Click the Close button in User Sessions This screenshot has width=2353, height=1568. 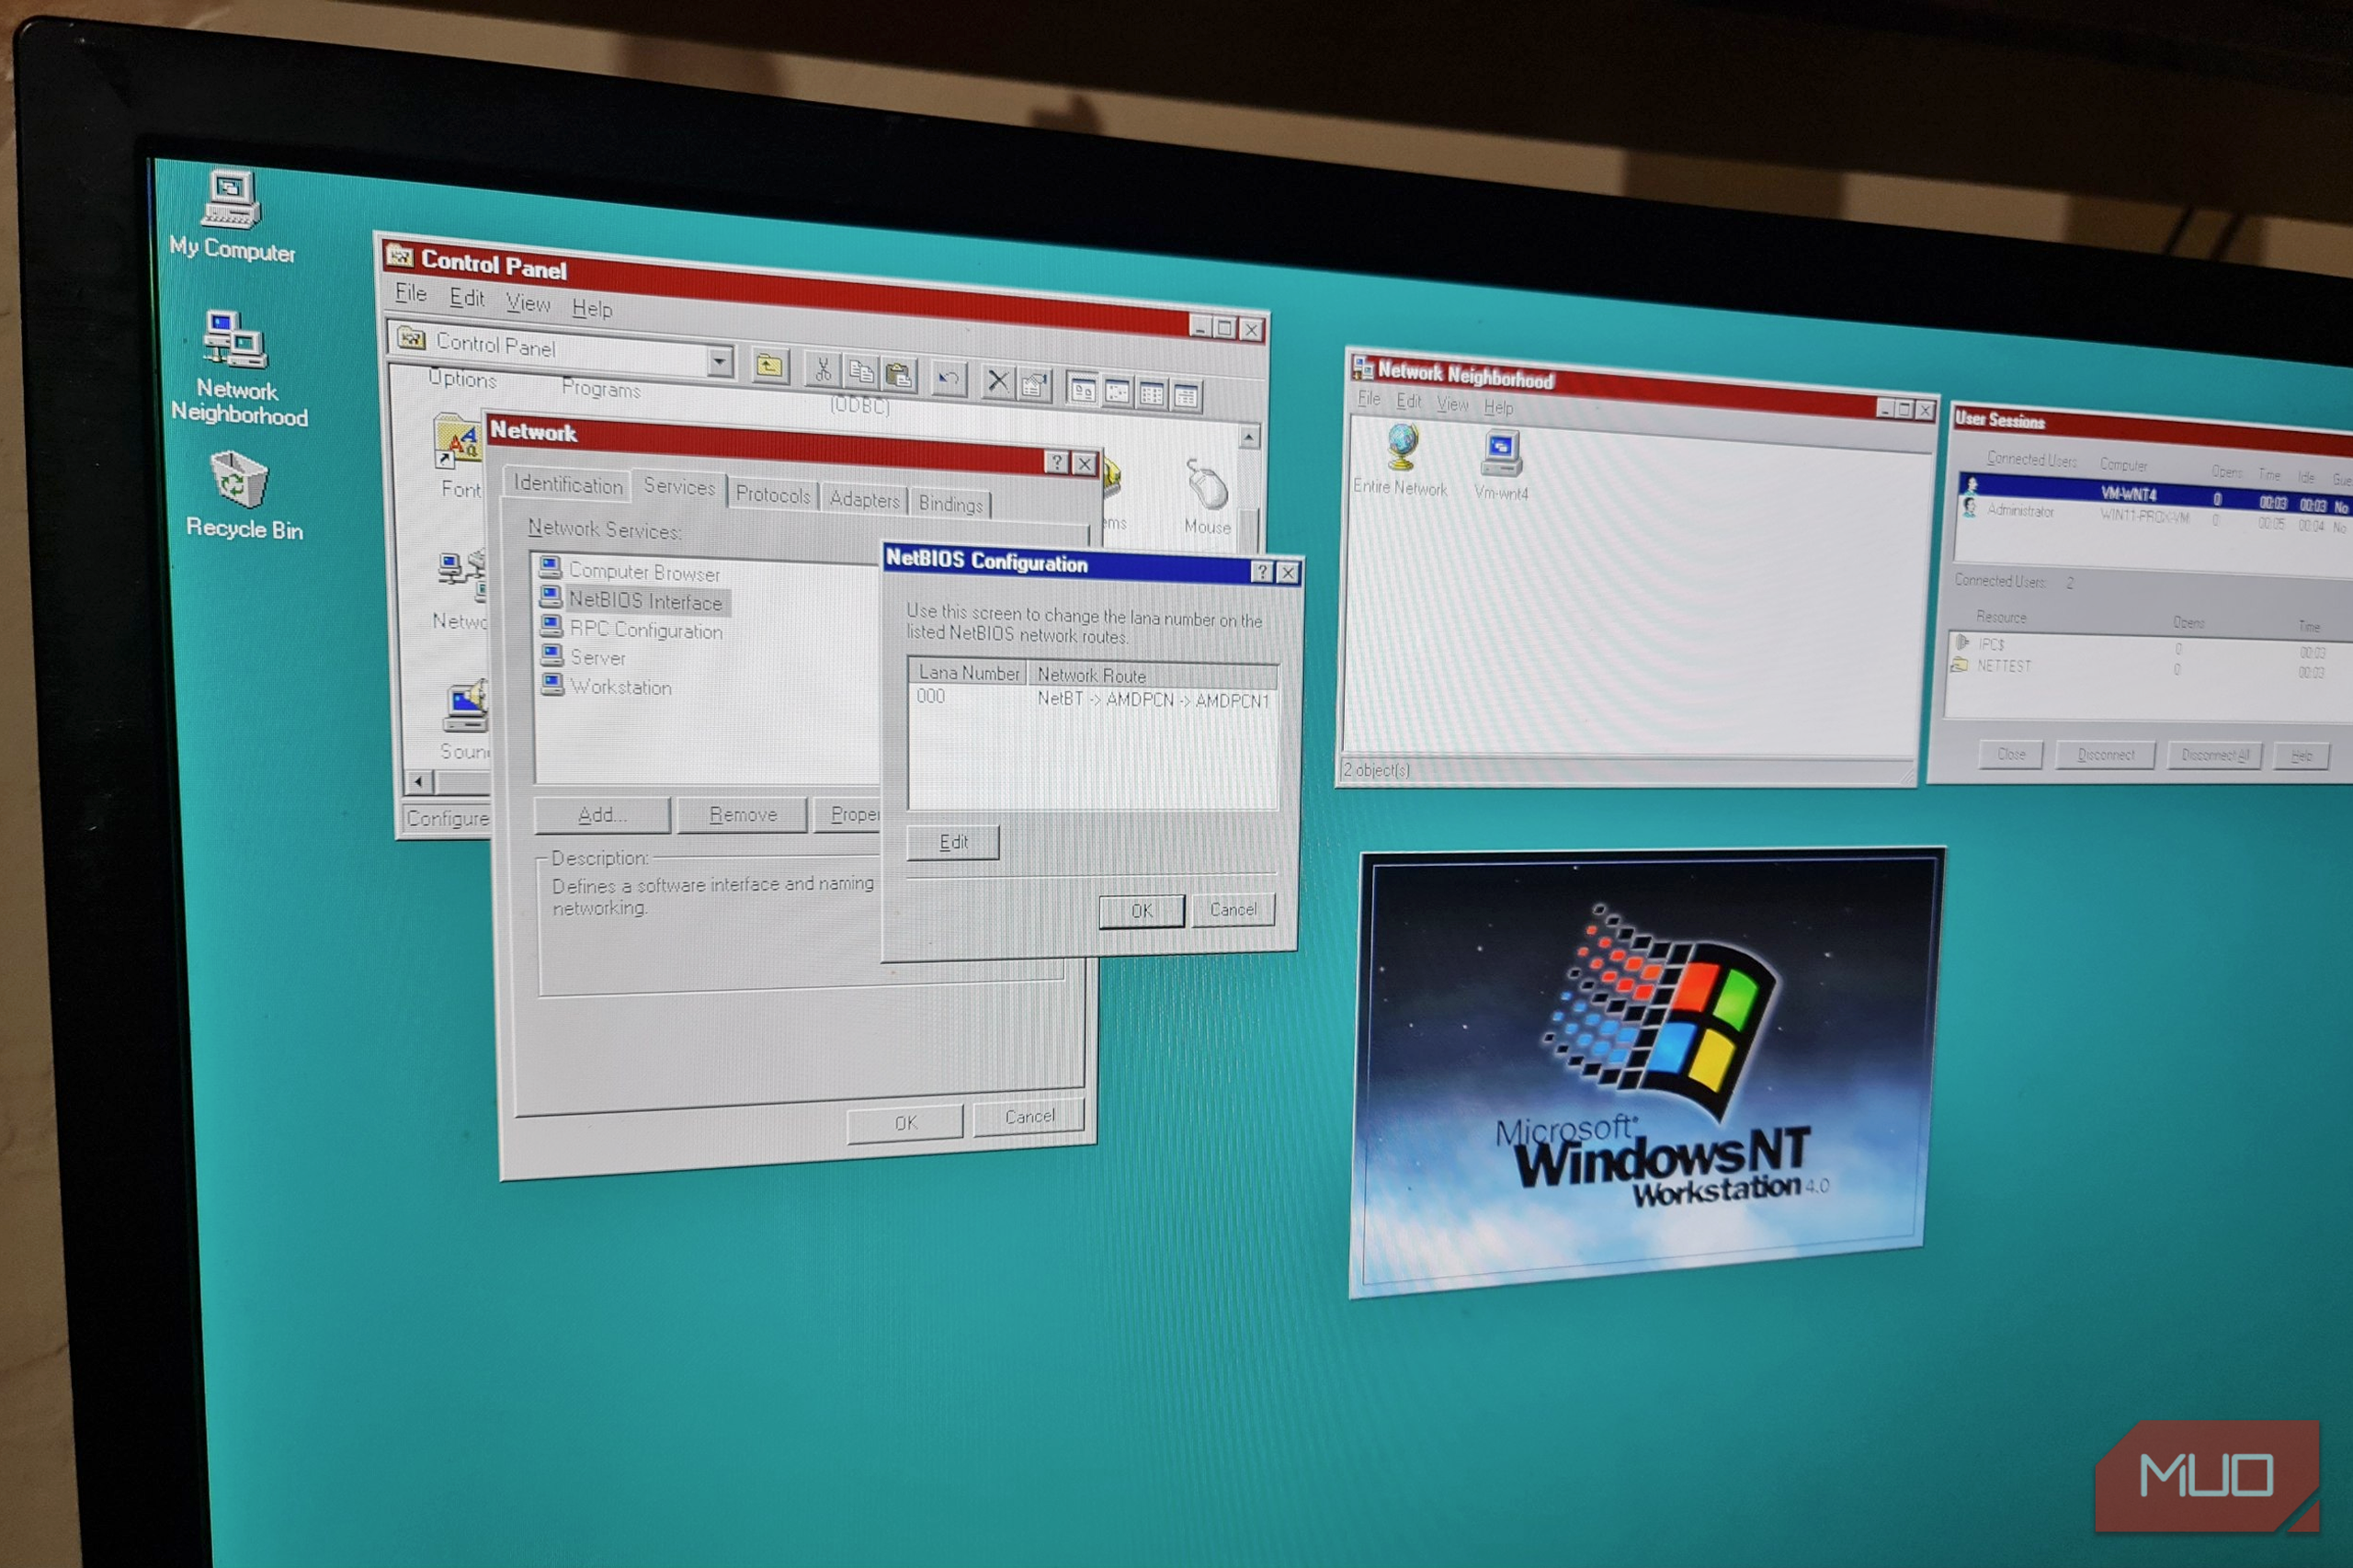2011,754
